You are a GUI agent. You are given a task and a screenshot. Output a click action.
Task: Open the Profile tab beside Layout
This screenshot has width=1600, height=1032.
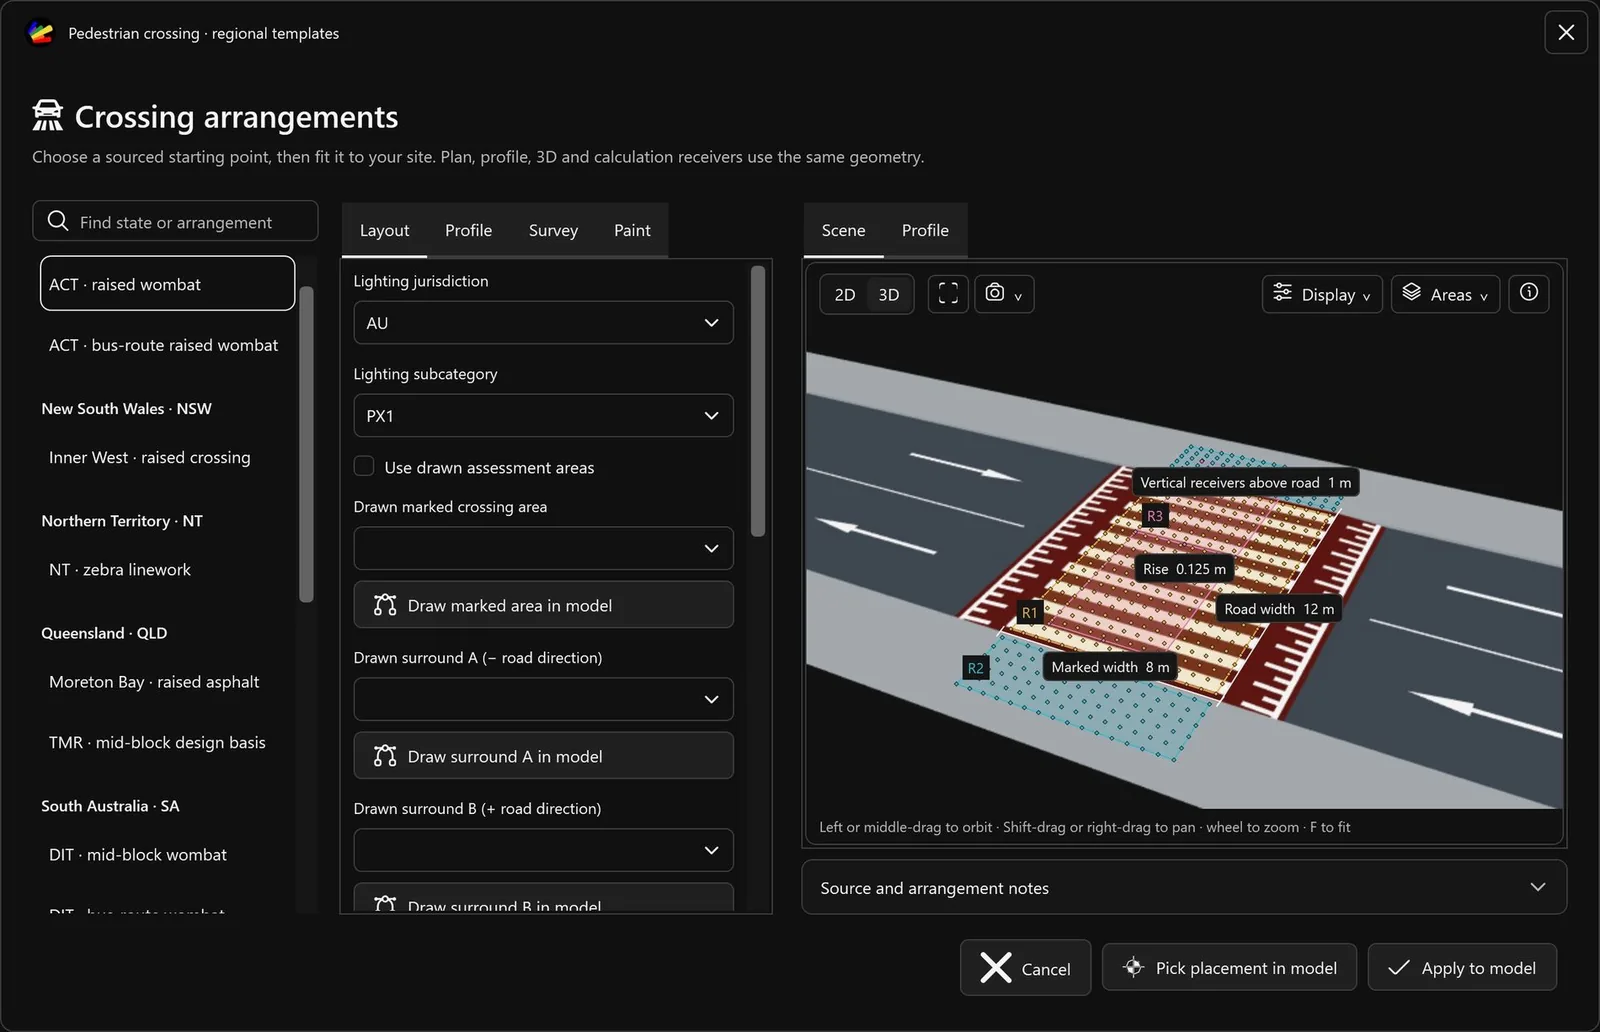pos(468,230)
